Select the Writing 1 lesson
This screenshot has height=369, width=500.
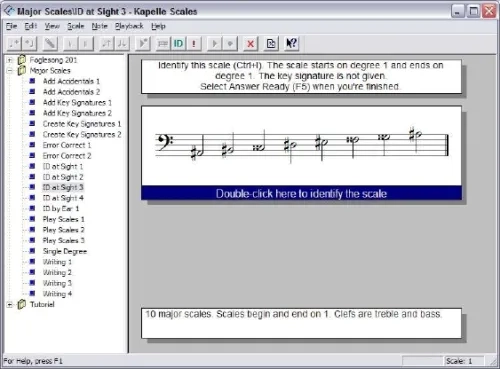tap(57, 262)
